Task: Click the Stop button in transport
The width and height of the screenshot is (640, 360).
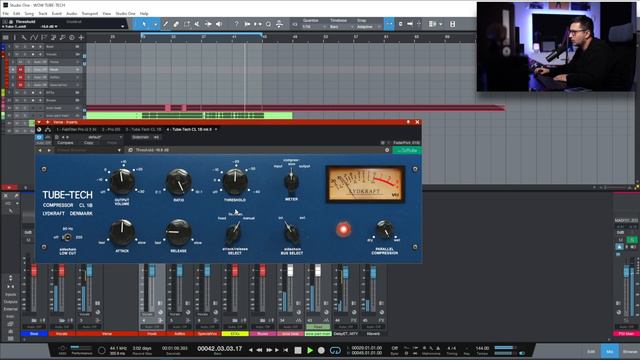Action: tap(298, 350)
